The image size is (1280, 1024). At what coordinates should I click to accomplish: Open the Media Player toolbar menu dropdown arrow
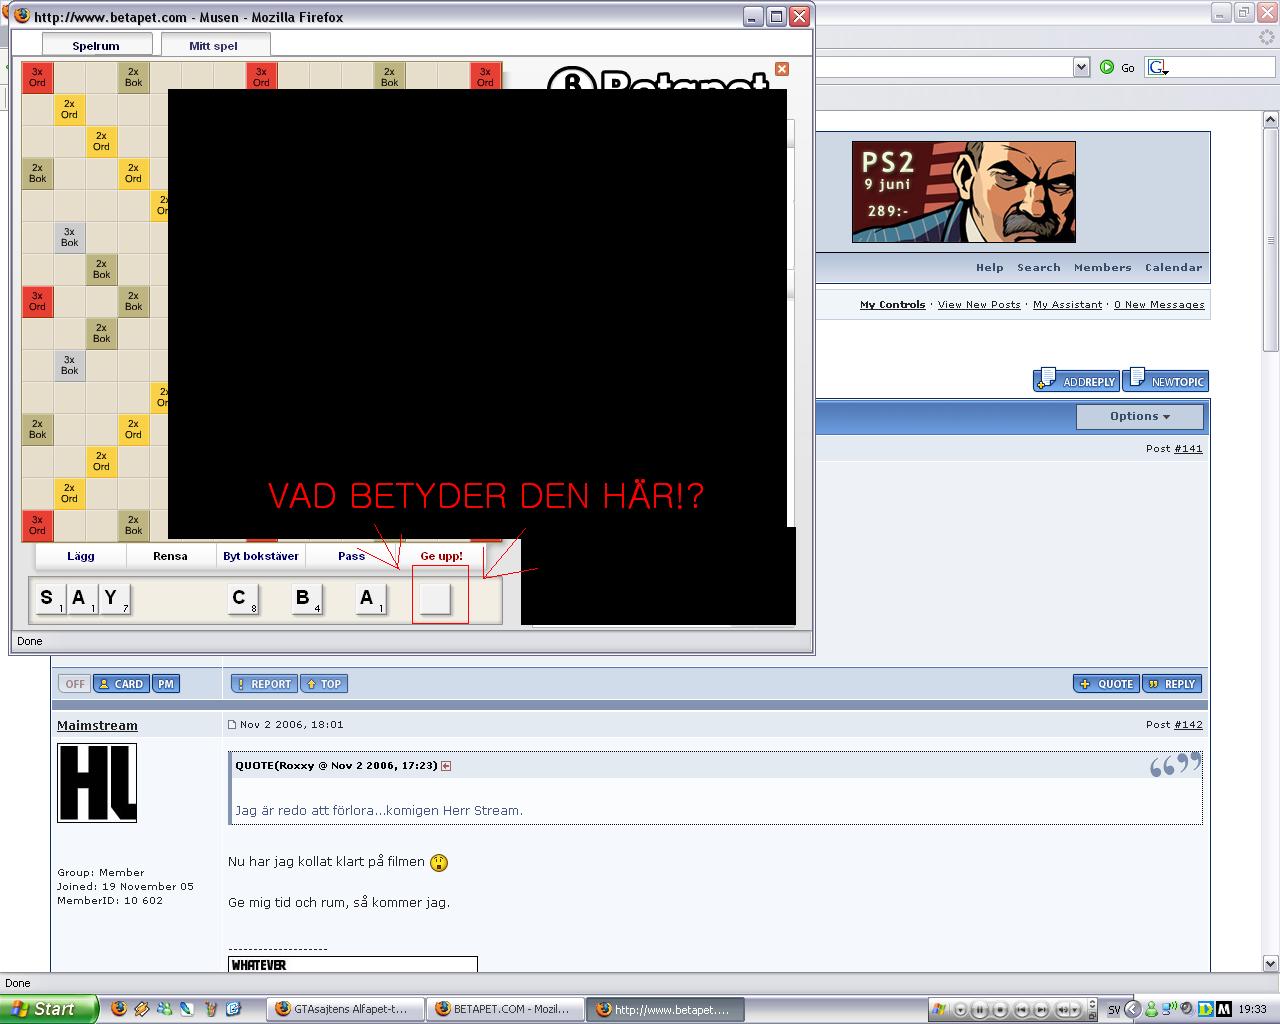point(961,1010)
